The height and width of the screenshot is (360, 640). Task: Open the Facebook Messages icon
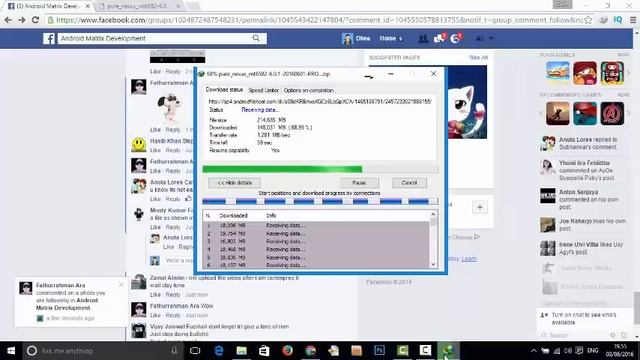click(440, 38)
